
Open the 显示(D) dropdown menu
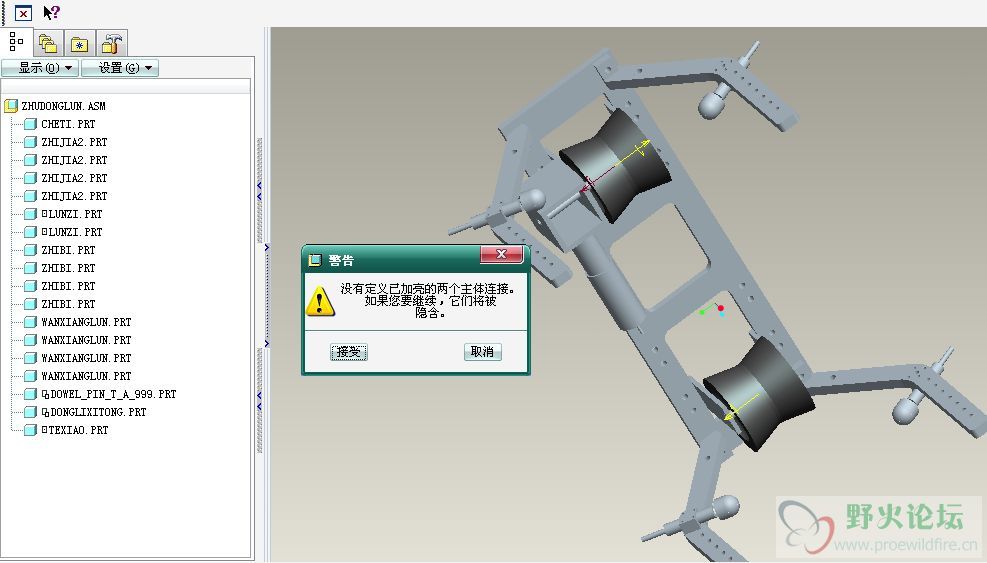point(40,67)
